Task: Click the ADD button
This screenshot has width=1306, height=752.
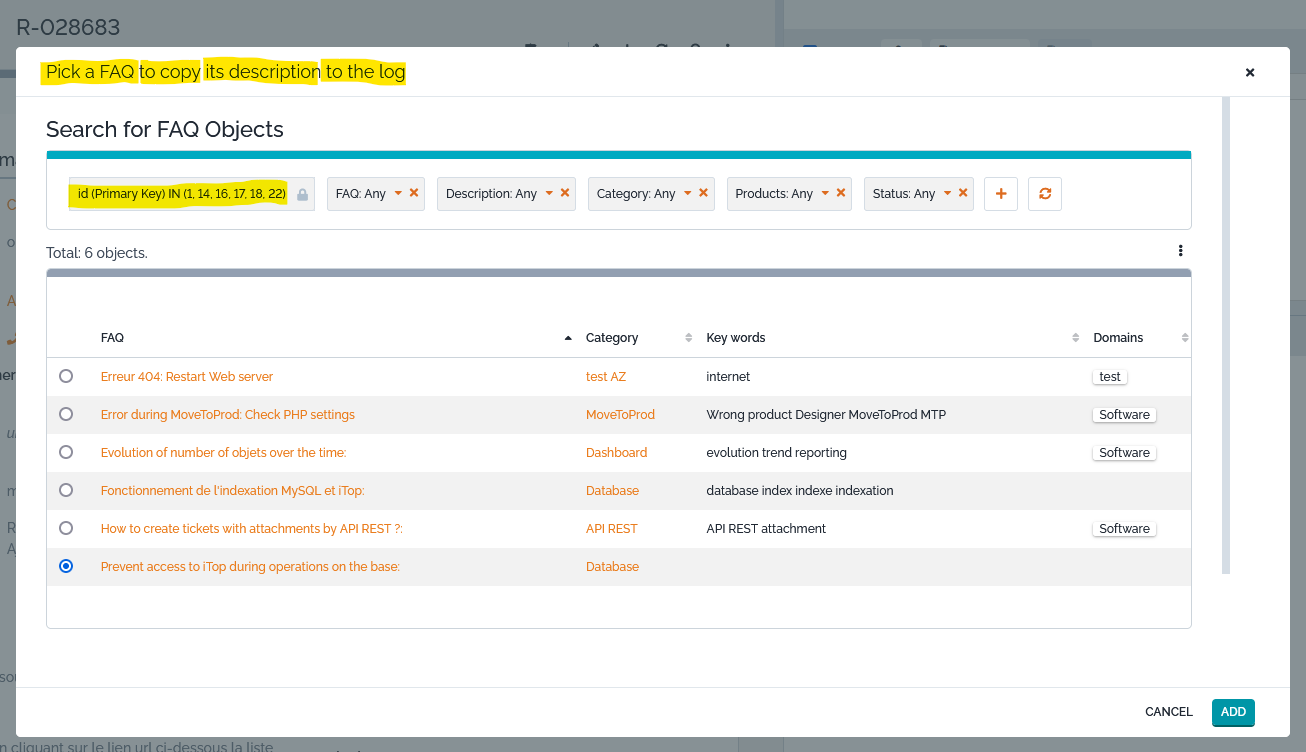Action: point(1233,712)
